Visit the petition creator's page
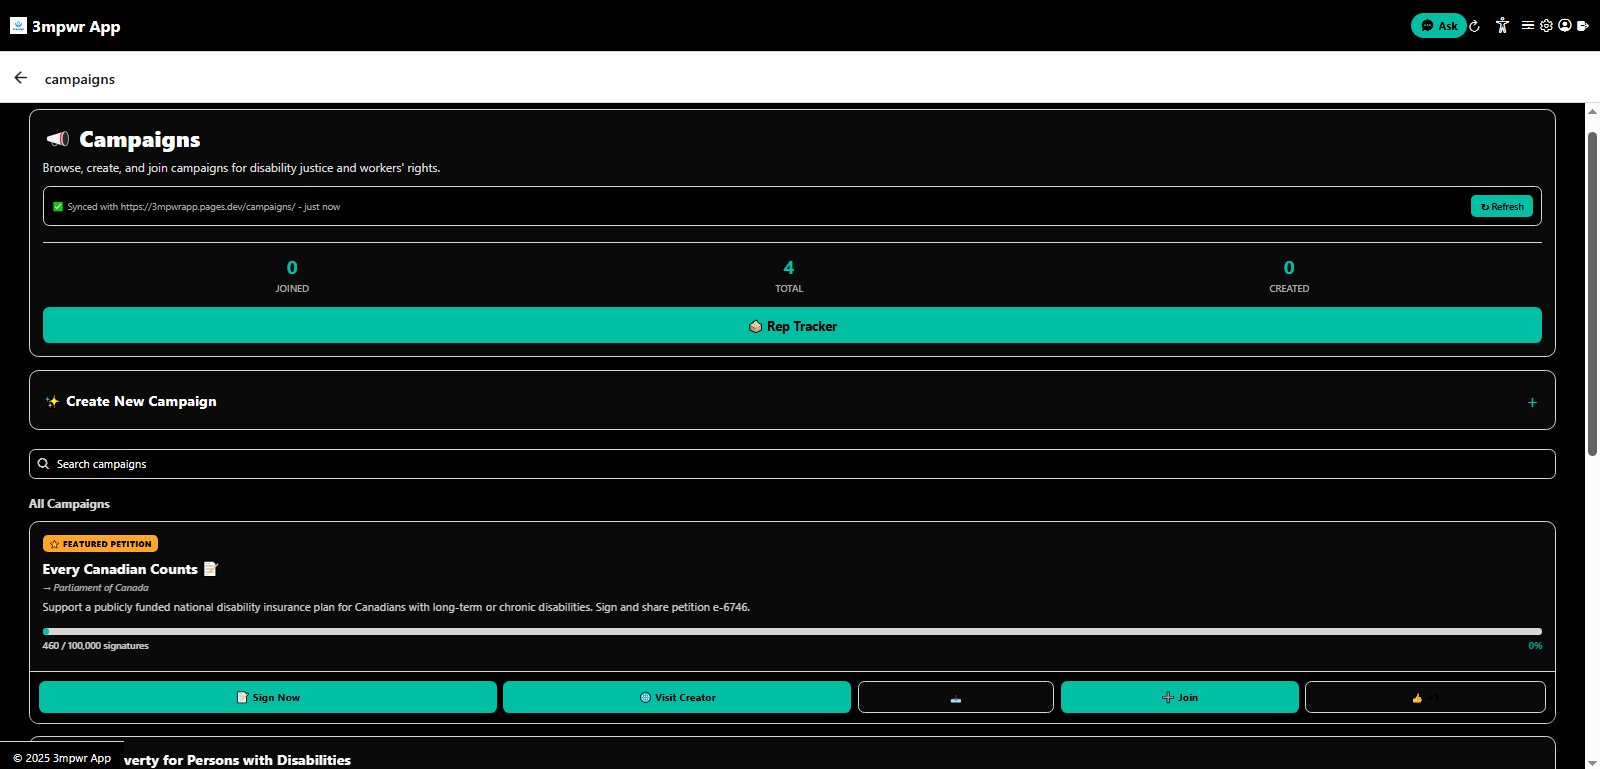Viewport: 1600px width, 769px height. (x=677, y=697)
